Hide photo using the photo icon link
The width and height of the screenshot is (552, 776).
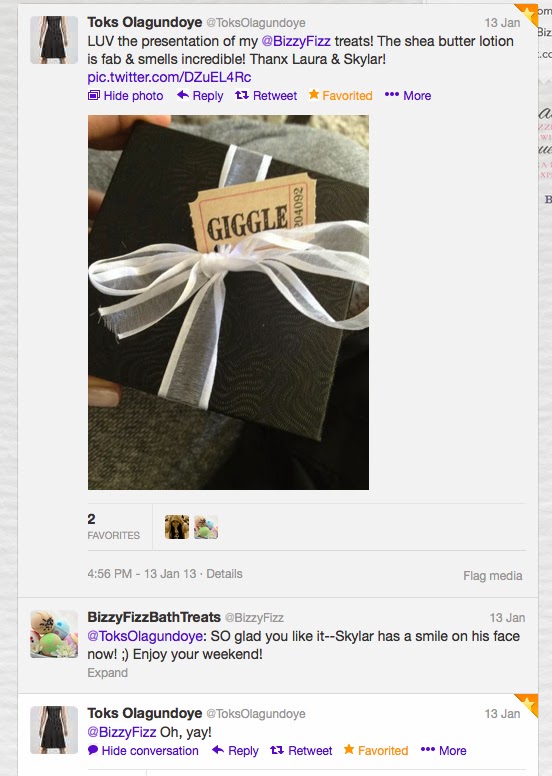click(x=94, y=95)
